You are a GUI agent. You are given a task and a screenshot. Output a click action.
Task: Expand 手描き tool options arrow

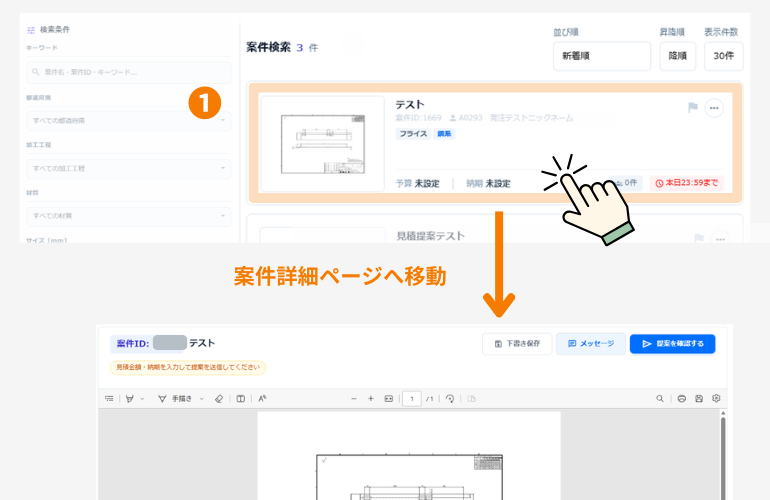(x=201, y=399)
